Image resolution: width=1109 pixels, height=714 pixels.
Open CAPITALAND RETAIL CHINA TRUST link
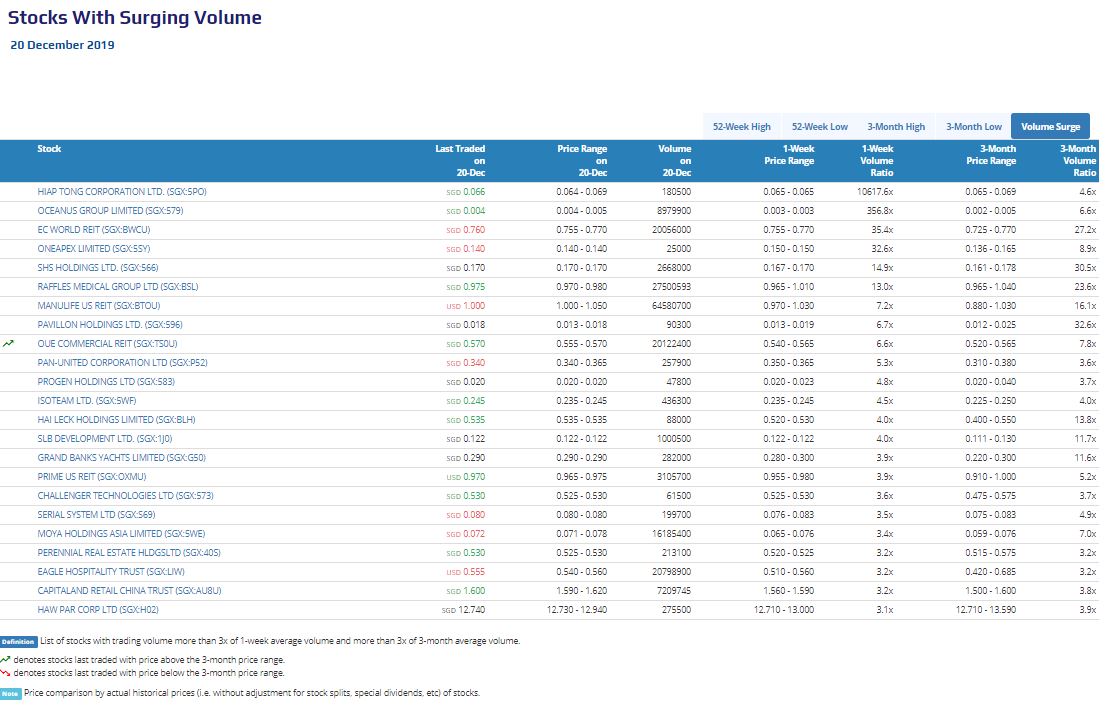pyautogui.click(x=129, y=591)
